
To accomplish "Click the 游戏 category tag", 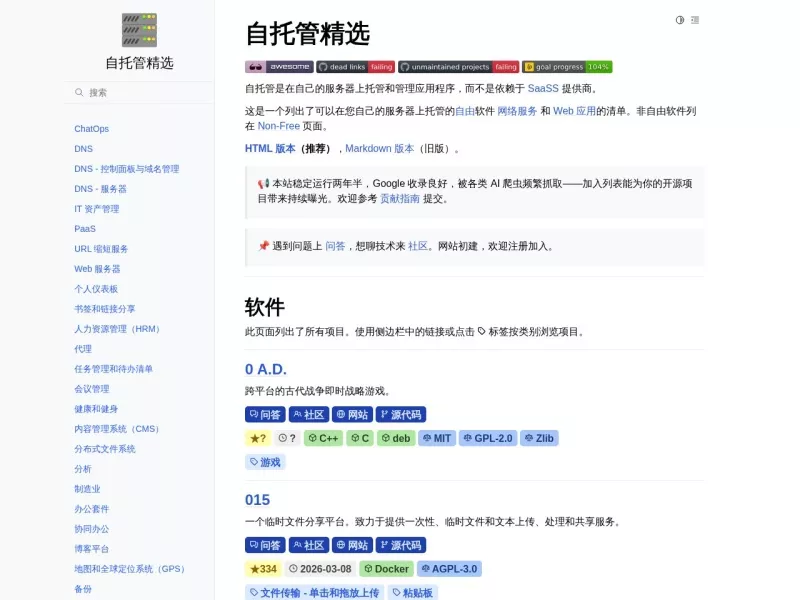I will click(x=265, y=462).
